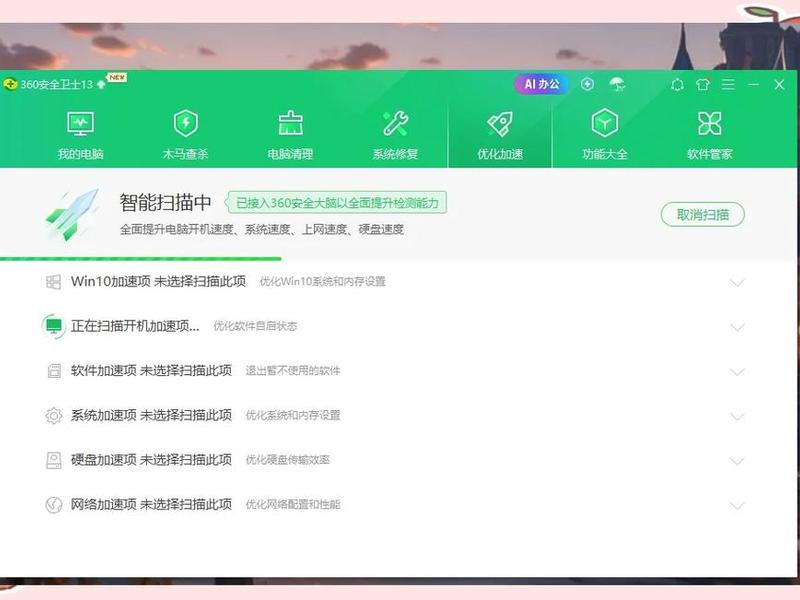Expand the 硬盘加速项 row chevron
The height and width of the screenshot is (600, 800).
737,461
